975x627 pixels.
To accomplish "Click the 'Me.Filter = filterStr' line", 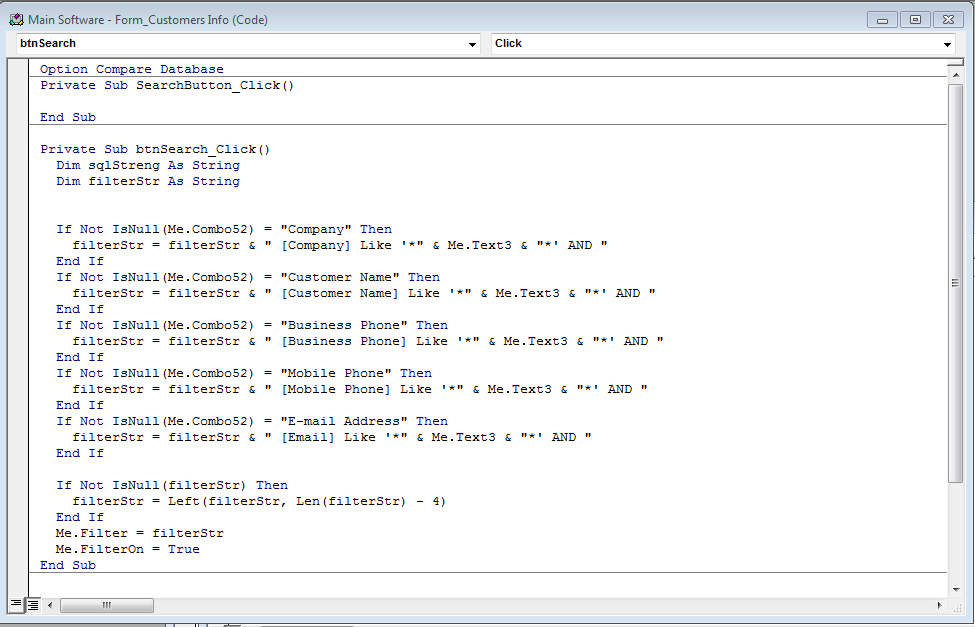I will click(x=140, y=533).
